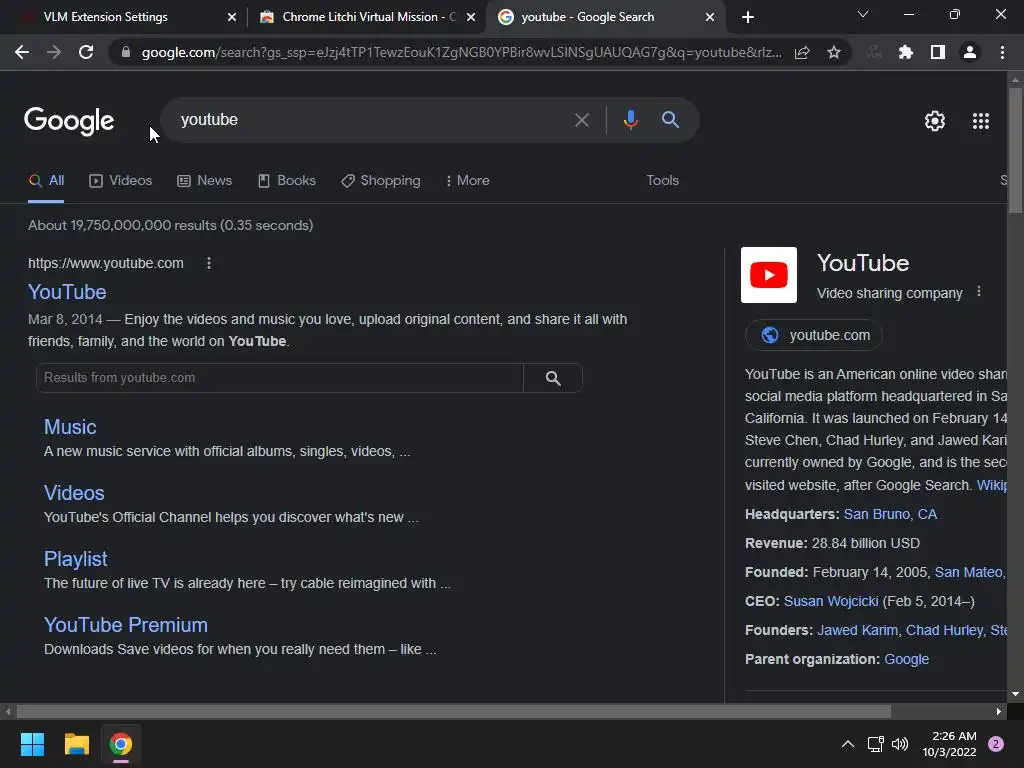The image size is (1024, 768).
Task: Open network status tray icon
Action: (x=875, y=744)
